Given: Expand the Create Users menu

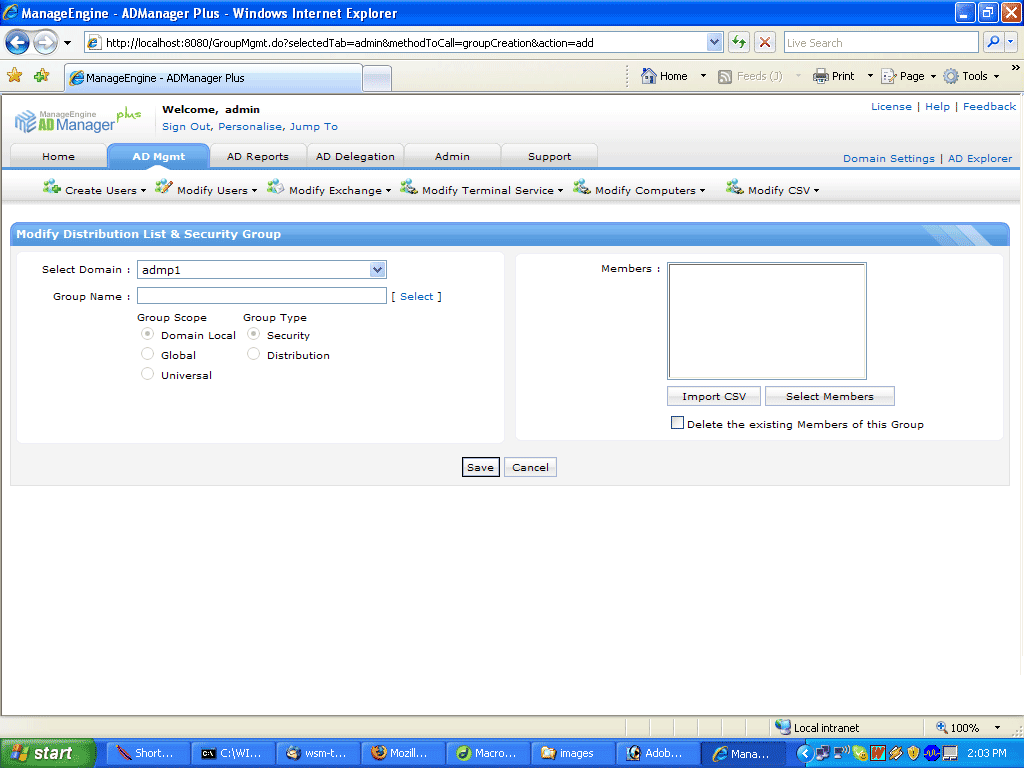Looking at the screenshot, I should [x=144, y=191].
